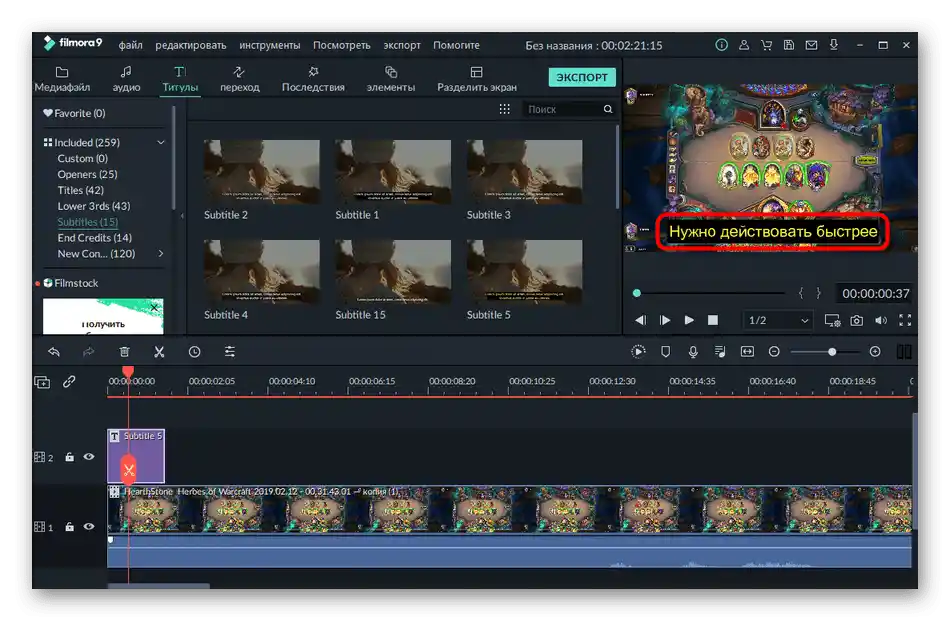The height and width of the screenshot is (621, 950).
Task: Select Lower 3rds (43) in the list
Action: tap(94, 206)
